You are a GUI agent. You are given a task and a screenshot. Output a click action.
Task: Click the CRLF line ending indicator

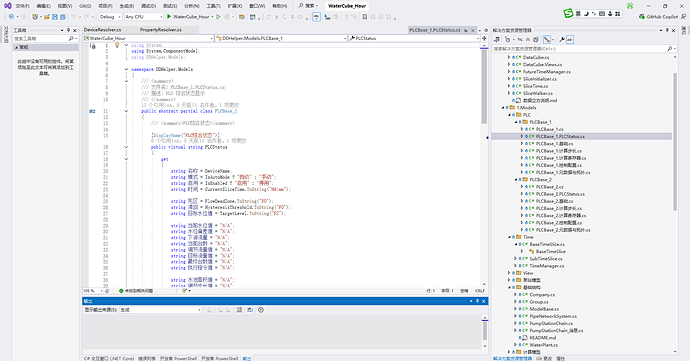pos(480,291)
